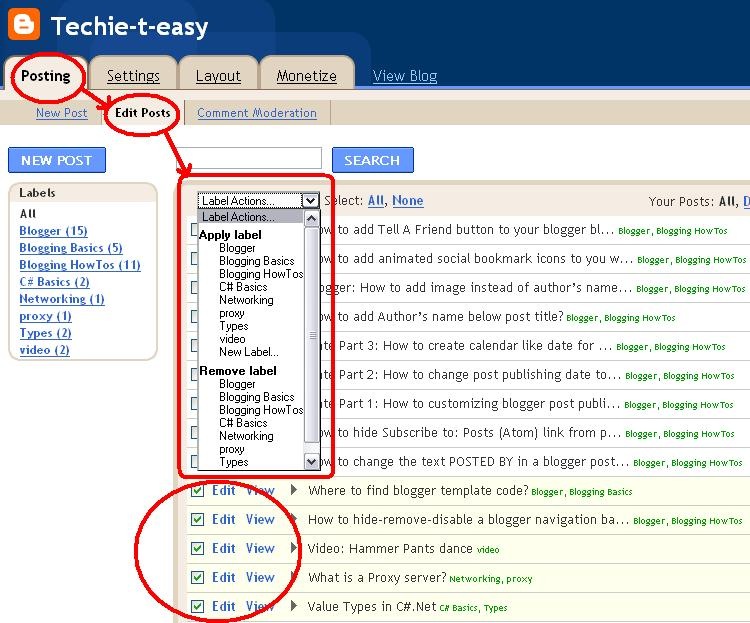Filter by Blogging Basics (5) label
The height and width of the screenshot is (623, 750).
pyautogui.click(x=71, y=248)
